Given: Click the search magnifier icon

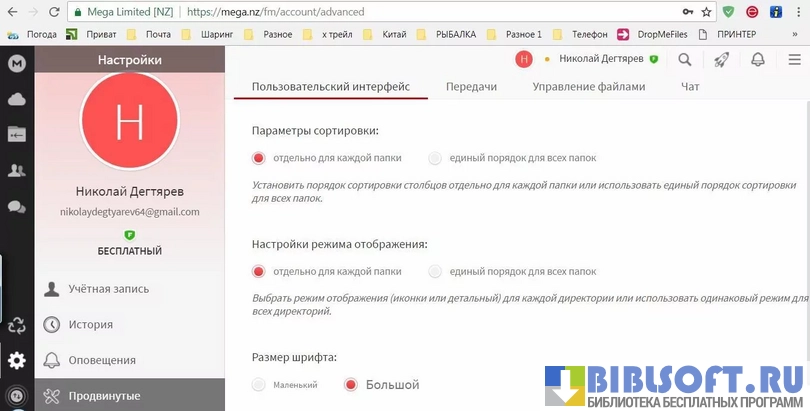Looking at the screenshot, I should click(685, 60).
